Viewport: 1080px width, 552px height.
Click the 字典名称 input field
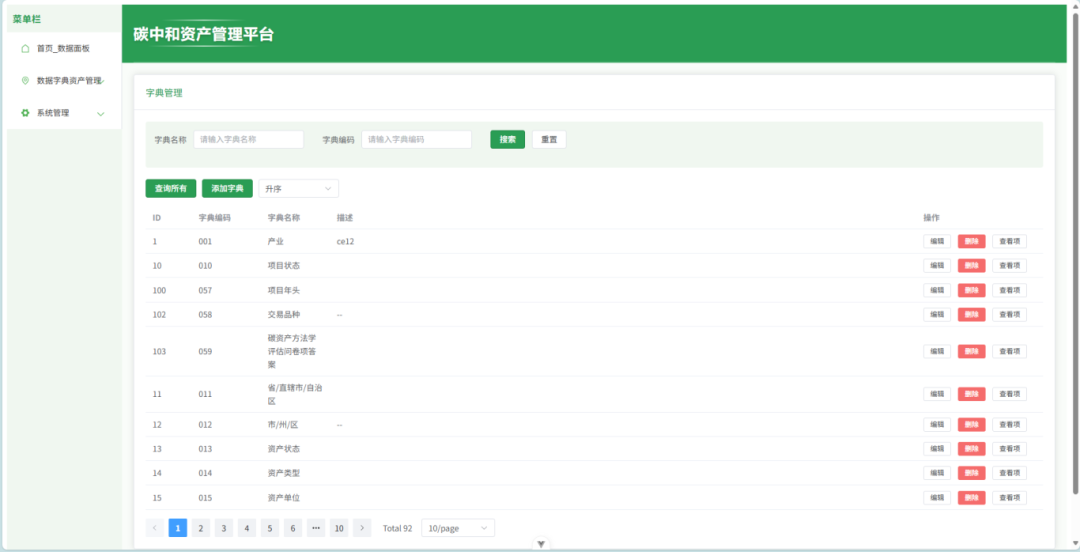tap(248, 140)
